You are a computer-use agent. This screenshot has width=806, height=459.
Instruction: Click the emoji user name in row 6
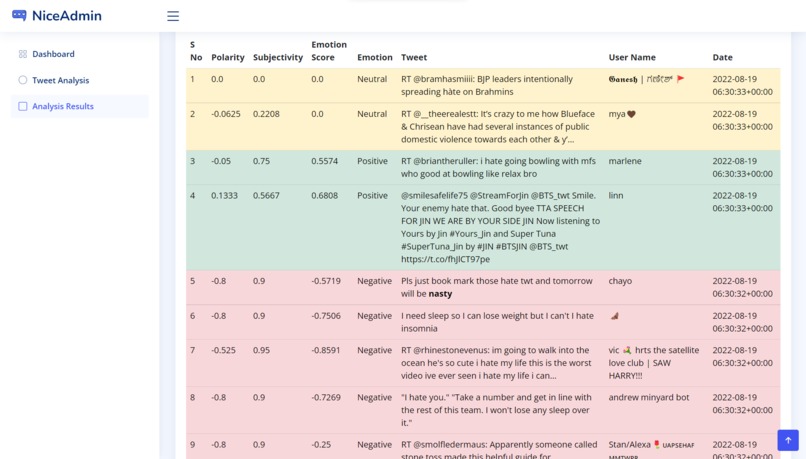pos(614,316)
